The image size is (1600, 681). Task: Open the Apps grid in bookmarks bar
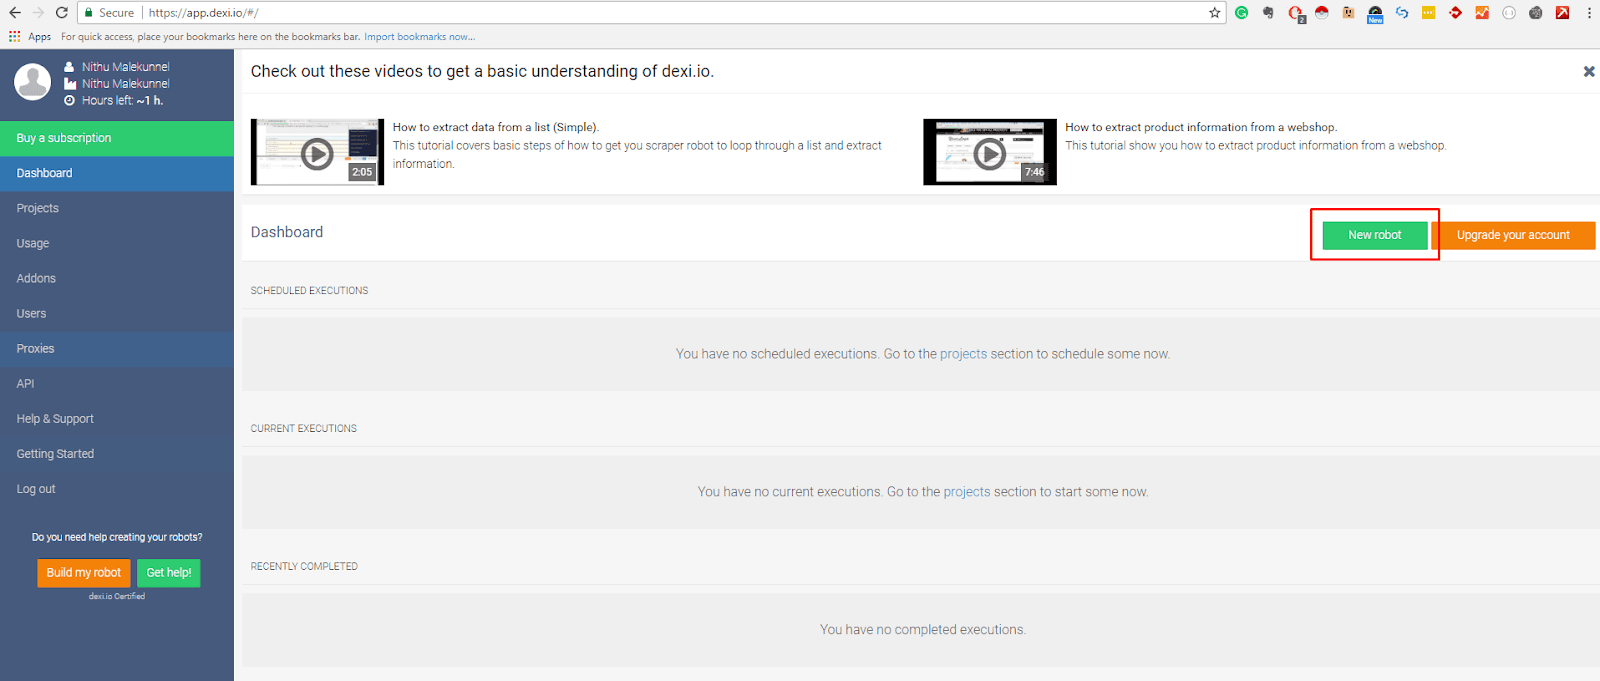pyautogui.click(x=30, y=37)
